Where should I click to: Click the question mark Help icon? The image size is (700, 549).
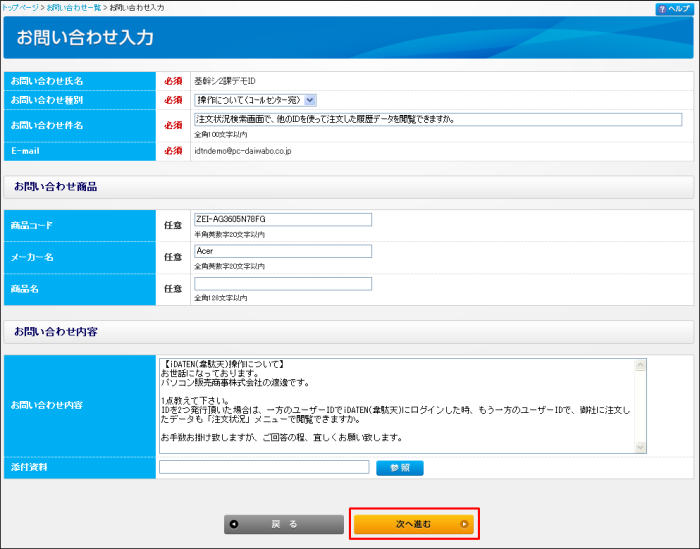[662, 8]
